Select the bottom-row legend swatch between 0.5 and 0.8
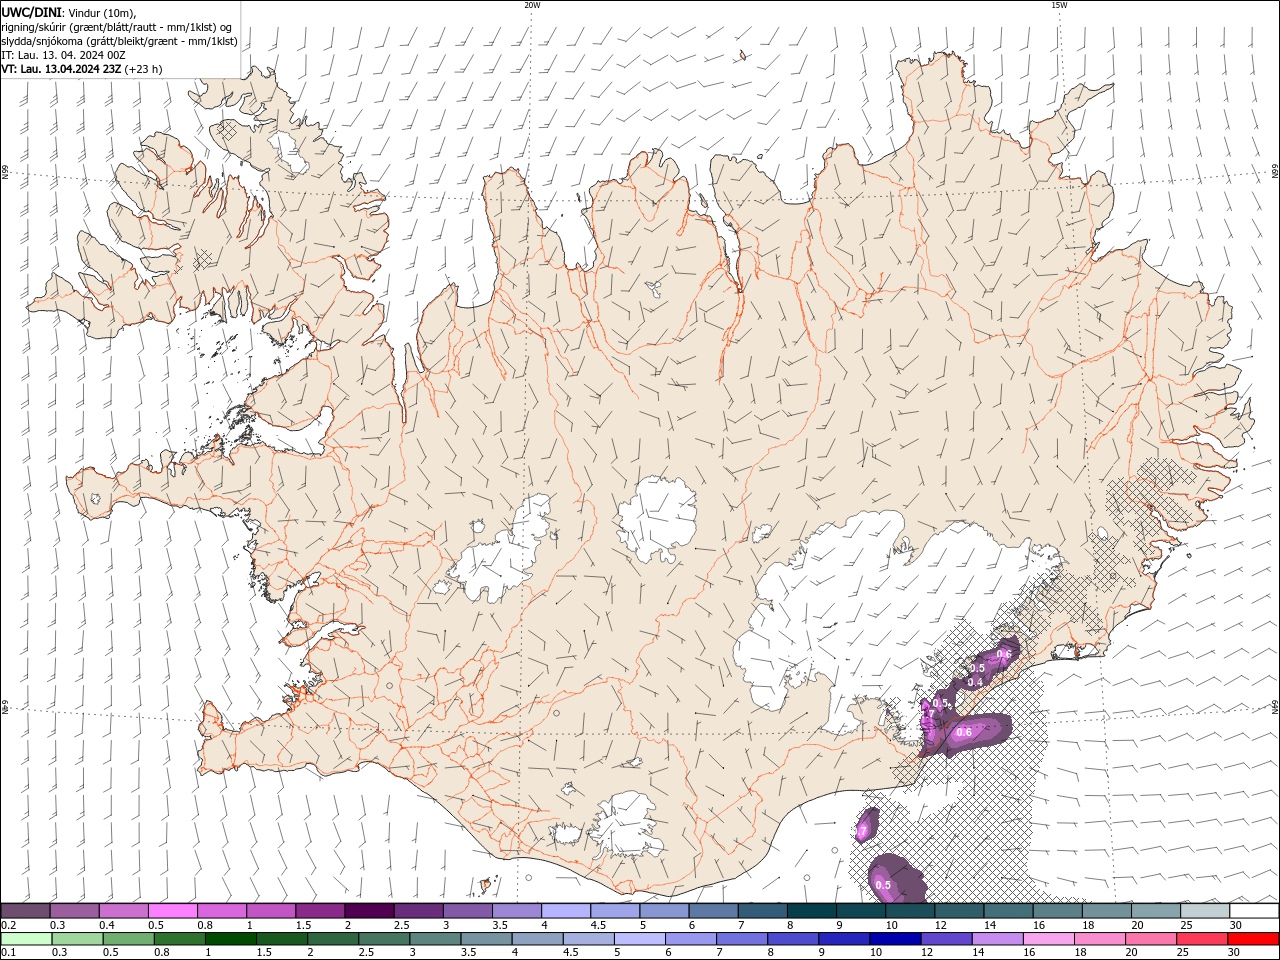 (x=128, y=939)
